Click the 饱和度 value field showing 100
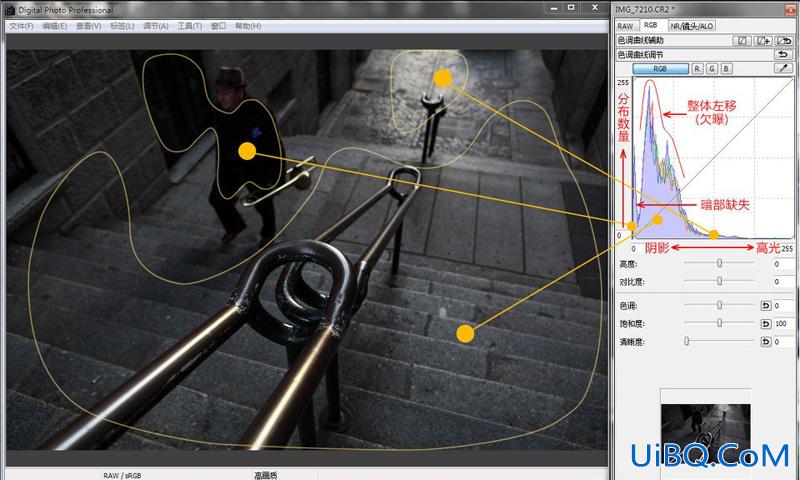 [784, 324]
